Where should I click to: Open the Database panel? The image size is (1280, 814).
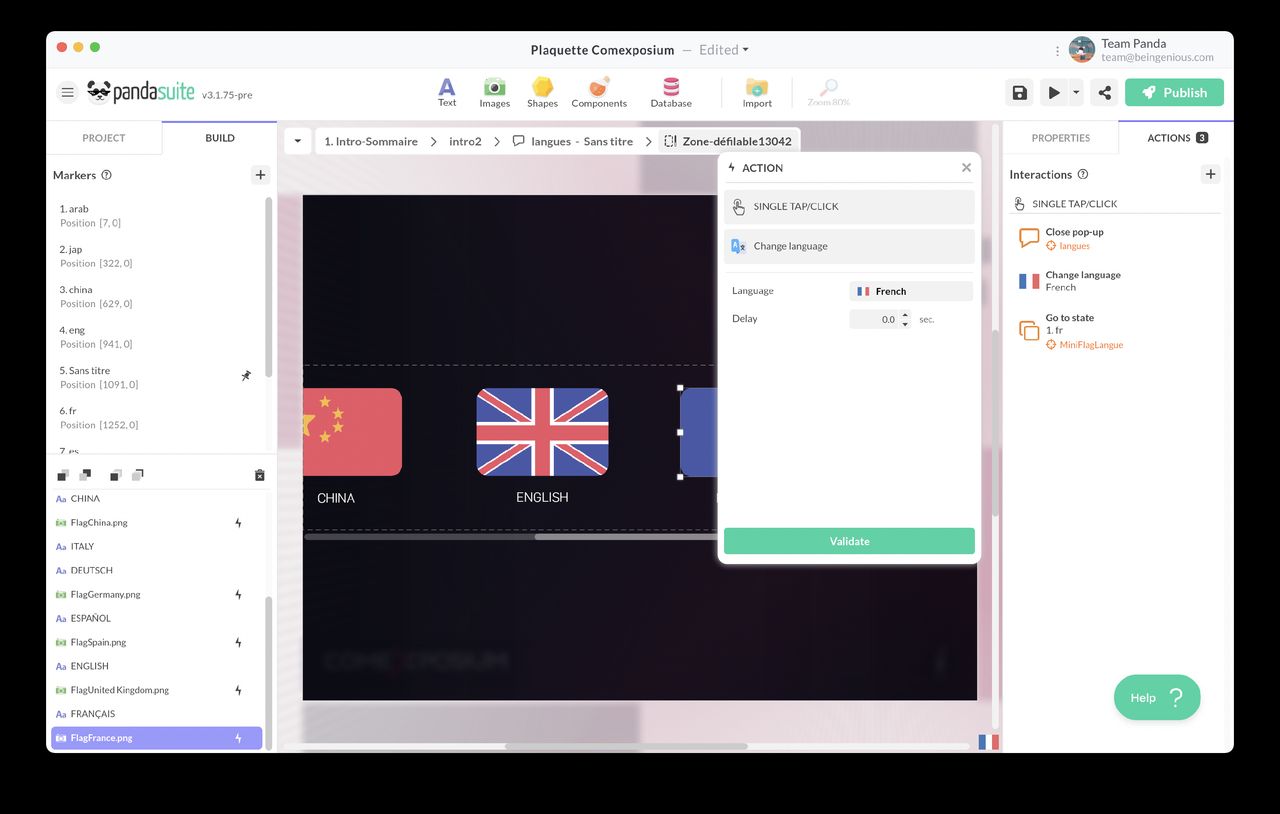tap(670, 92)
